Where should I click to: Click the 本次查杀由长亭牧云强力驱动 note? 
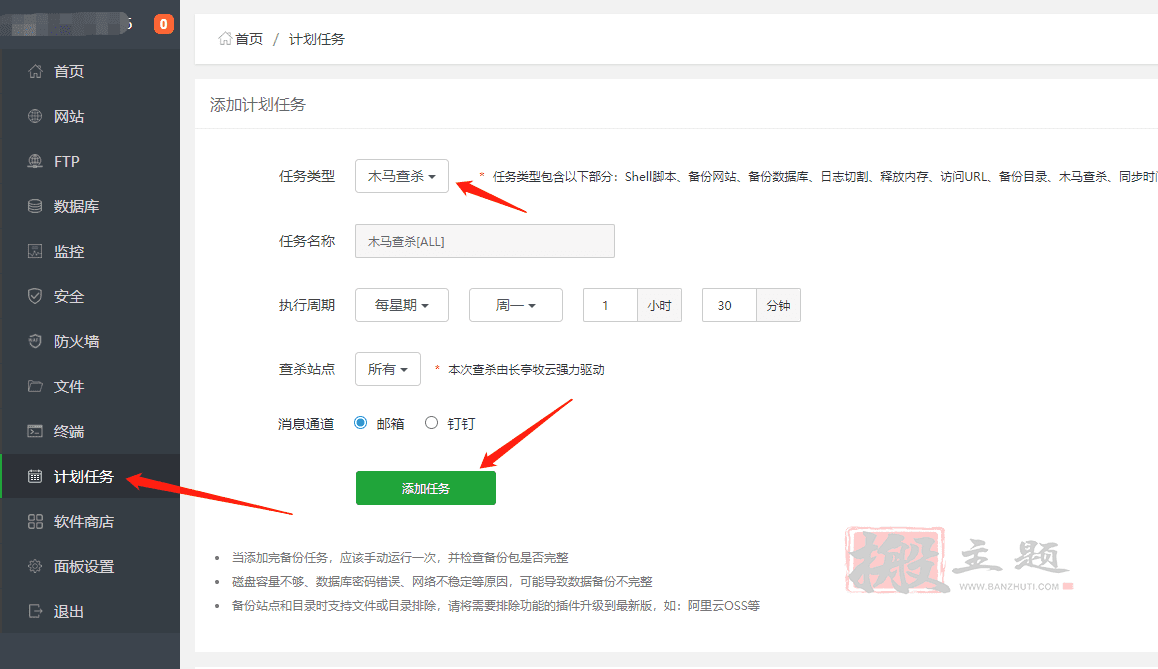tap(526, 369)
